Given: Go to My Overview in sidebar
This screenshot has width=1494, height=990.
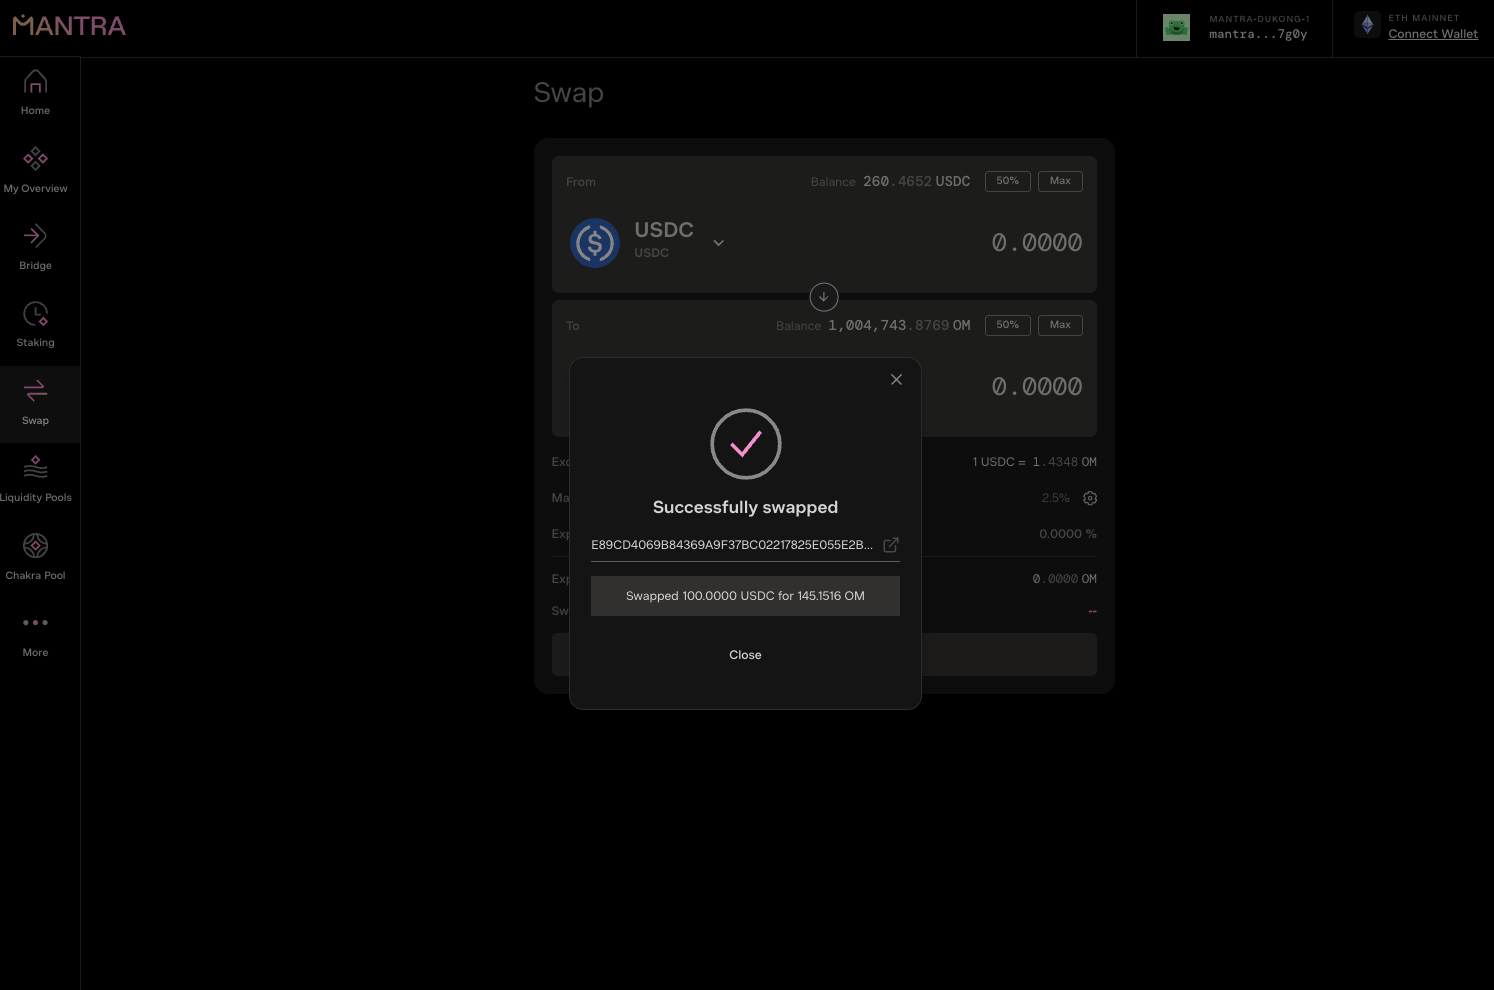Looking at the screenshot, I should pos(35,170).
